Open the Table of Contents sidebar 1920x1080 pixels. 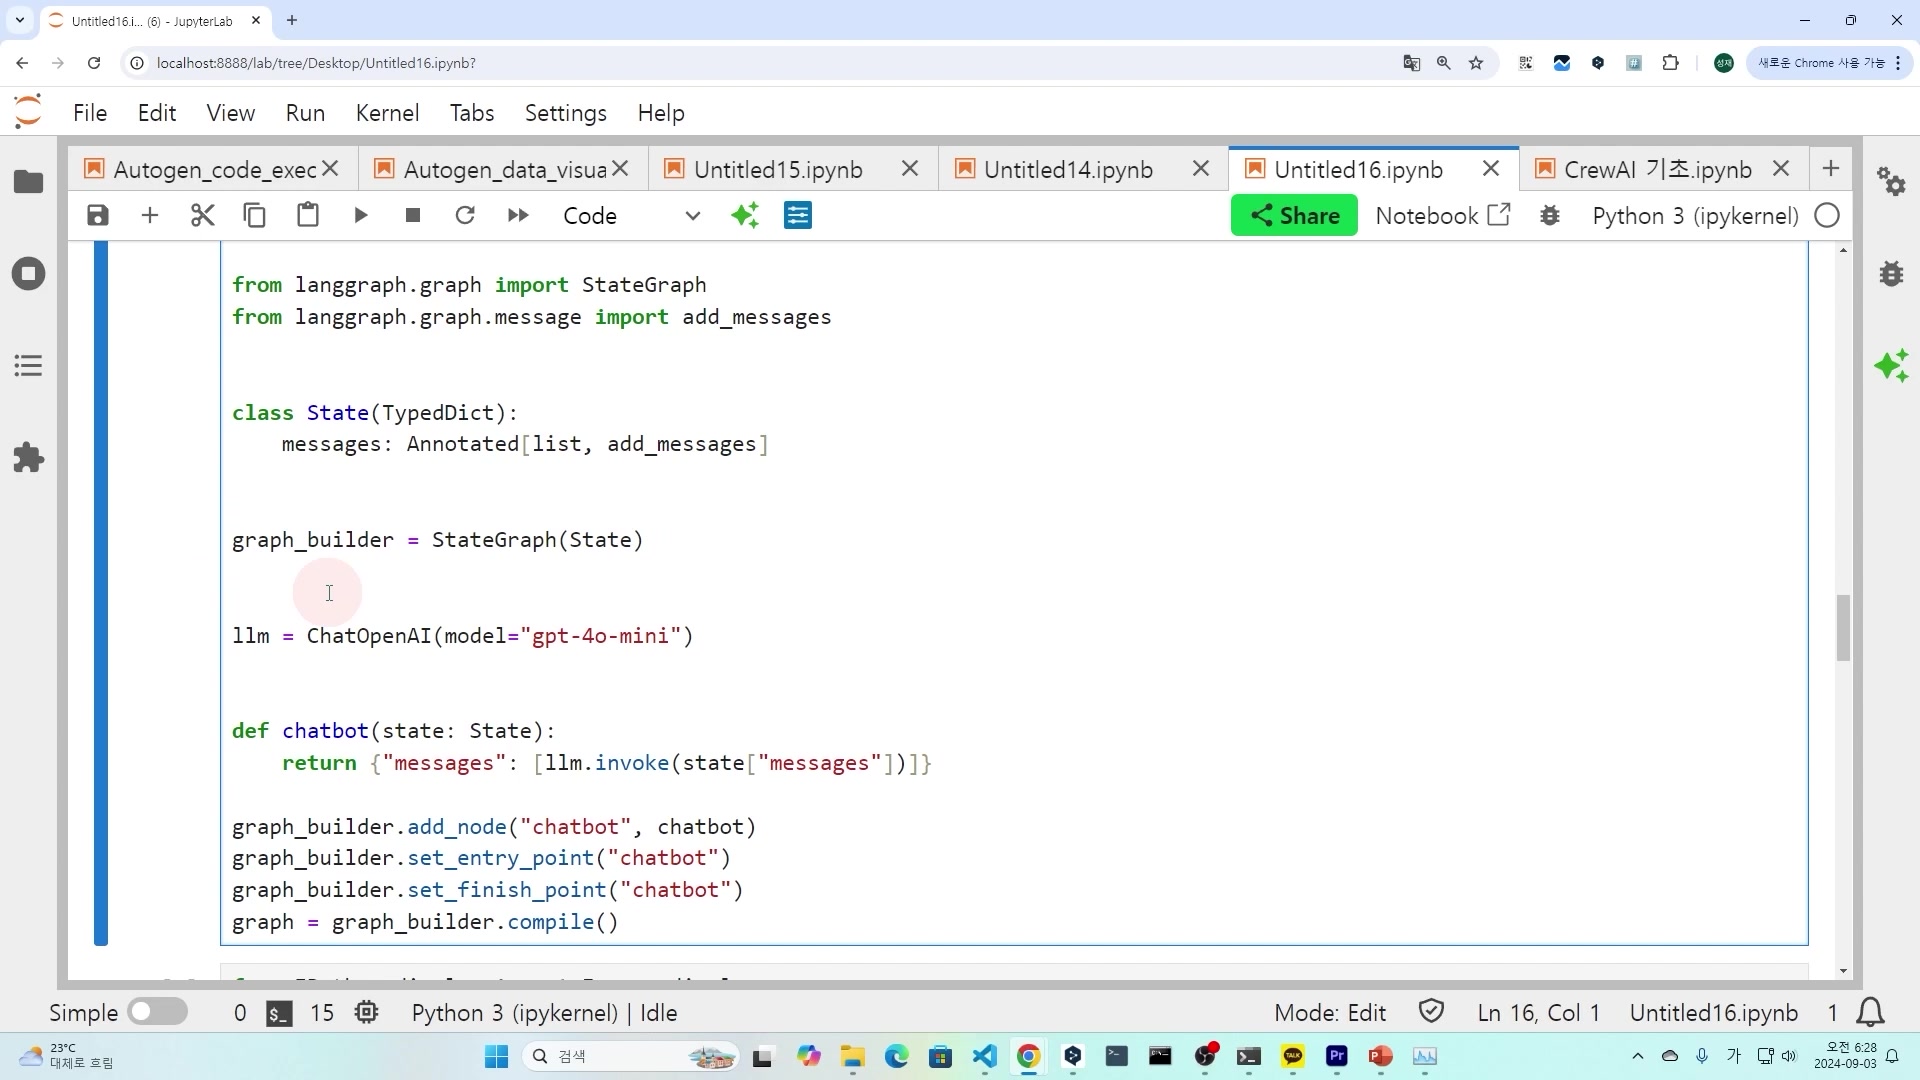pos(29,366)
